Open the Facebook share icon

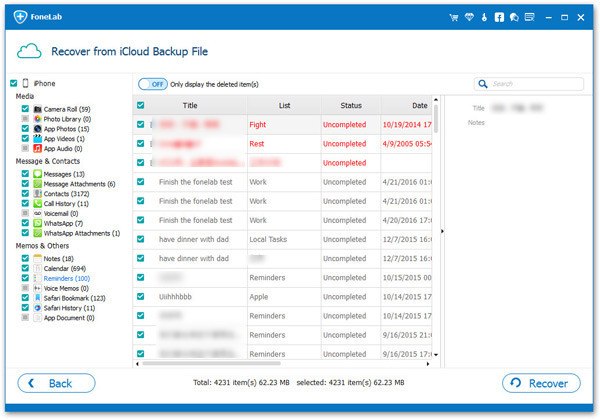(499, 17)
